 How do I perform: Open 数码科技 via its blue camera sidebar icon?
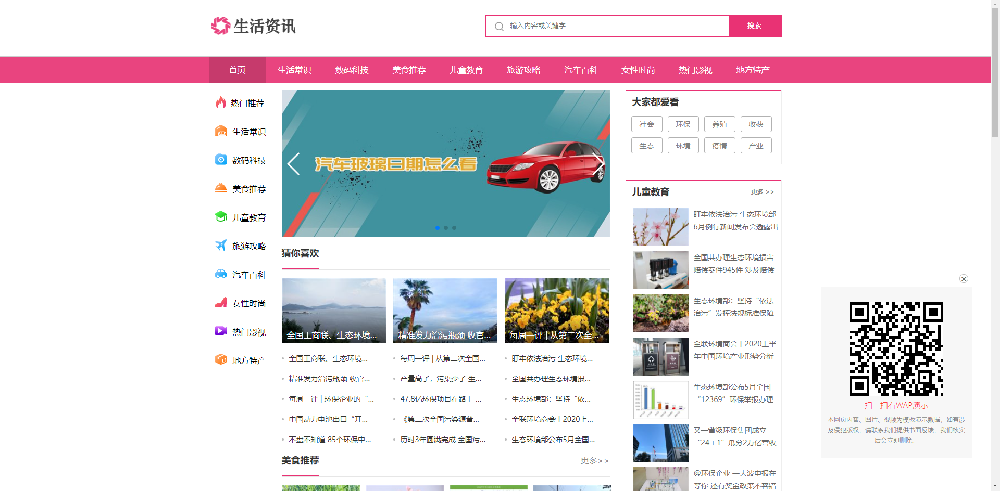click(221, 160)
